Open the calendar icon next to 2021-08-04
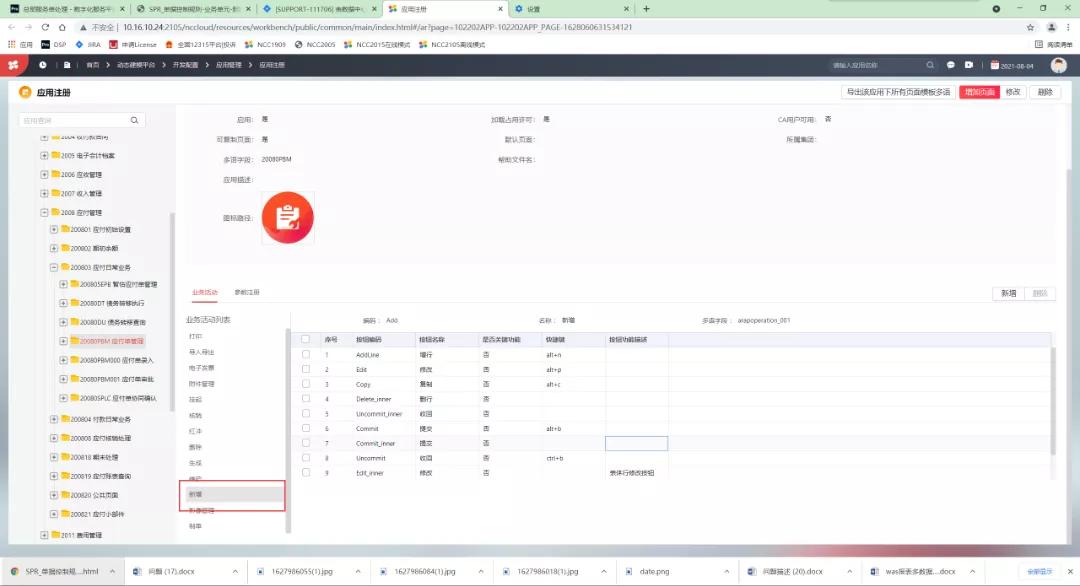 (x=995, y=65)
